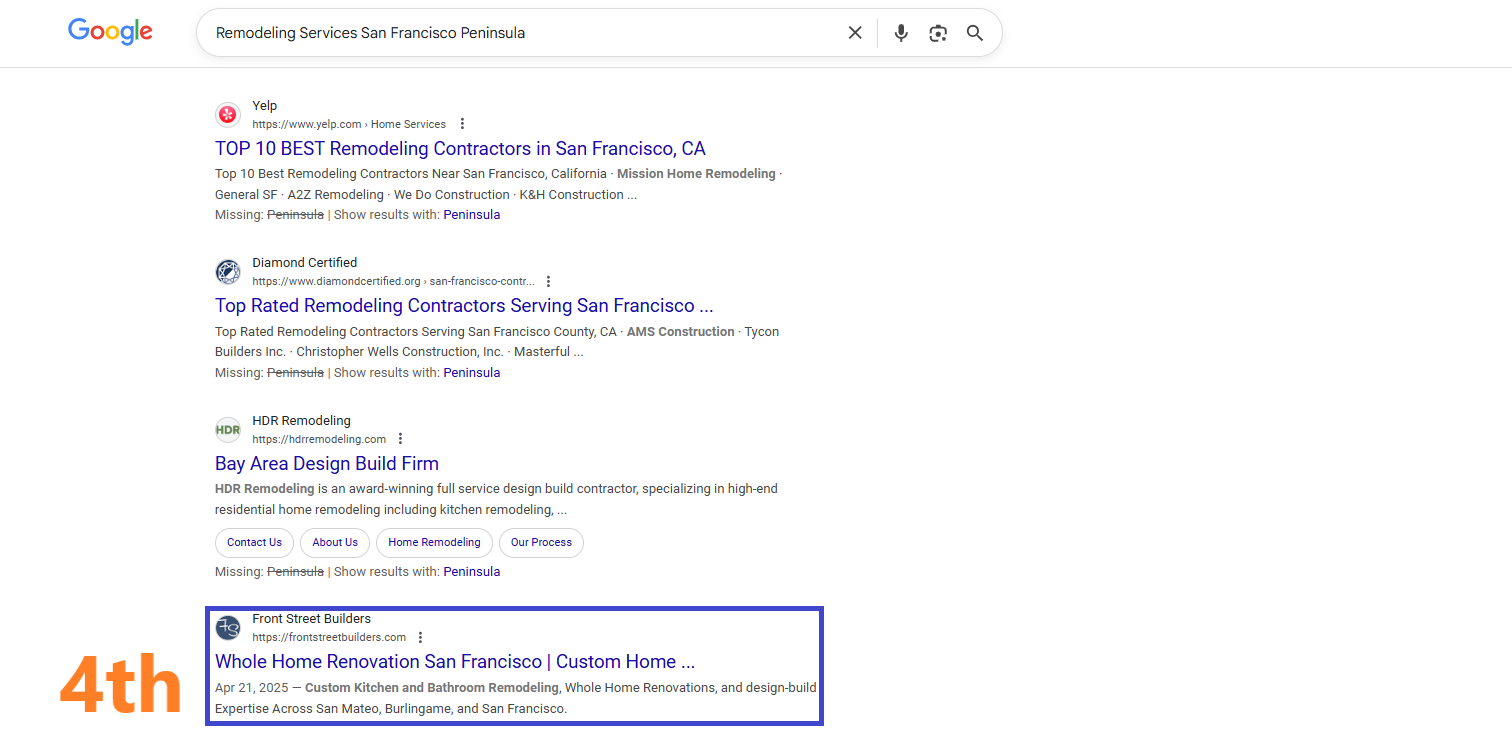Open more options for Yelp result
This screenshot has height=741, width=1512.
point(462,124)
